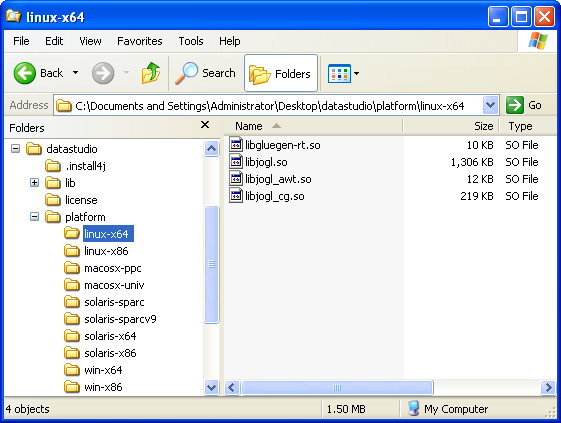Collapse the platform folder node
Image resolution: width=561 pixels, height=423 pixels.
click(34, 217)
